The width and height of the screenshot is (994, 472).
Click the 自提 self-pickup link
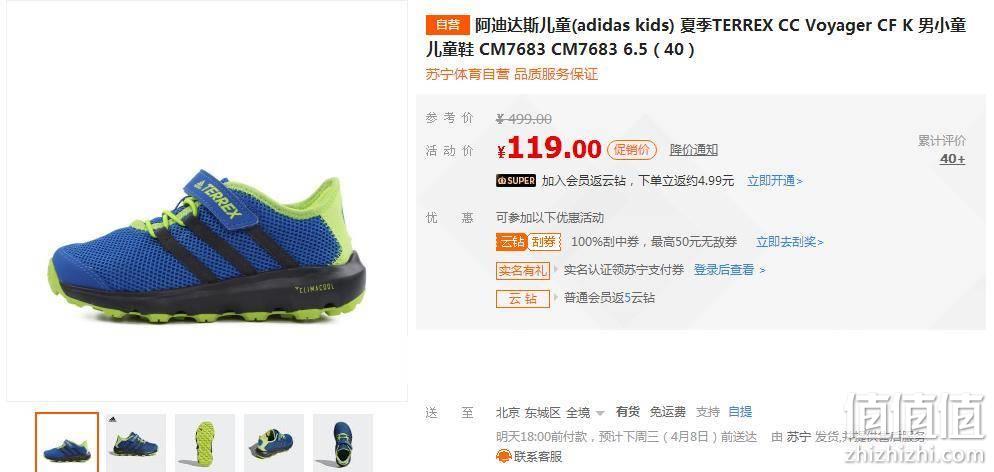click(x=740, y=412)
